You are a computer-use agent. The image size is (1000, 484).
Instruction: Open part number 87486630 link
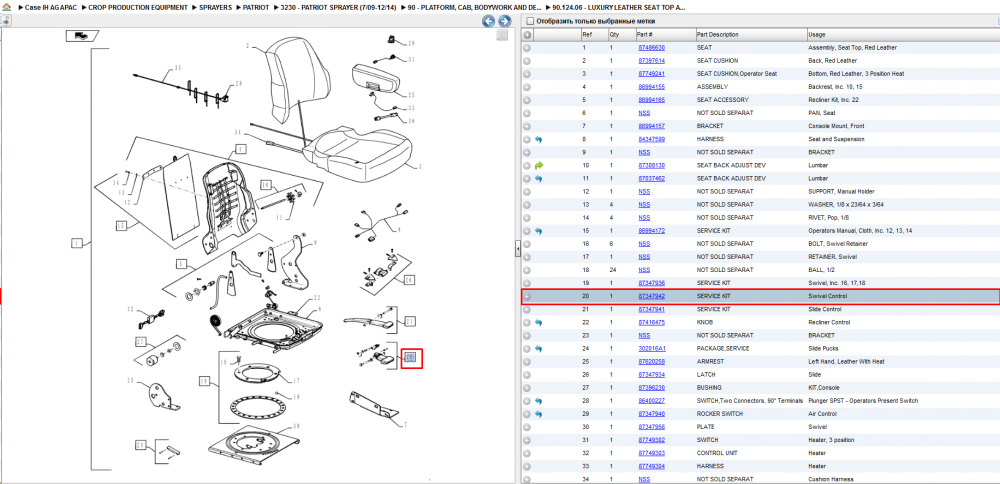(x=652, y=48)
